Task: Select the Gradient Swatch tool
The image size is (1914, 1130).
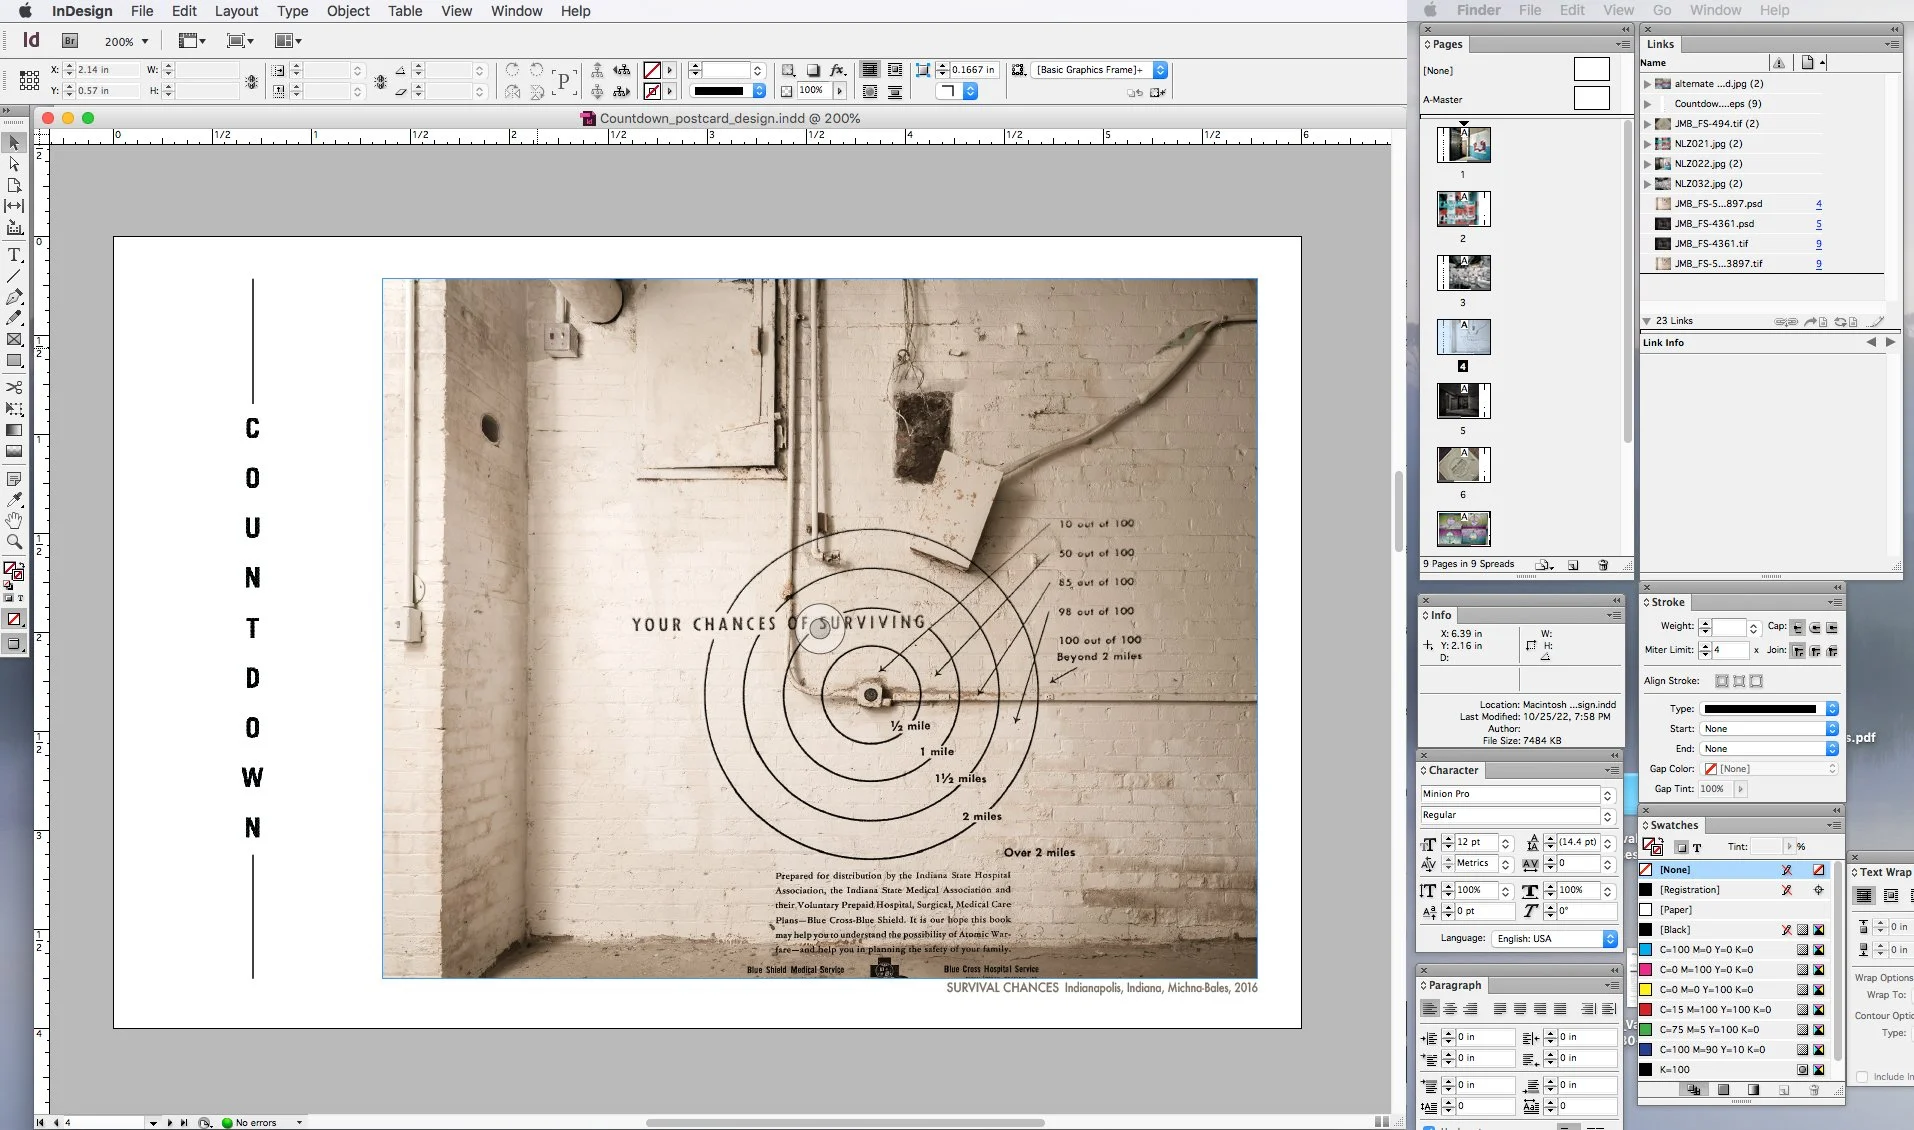Action: [x=14, y=430]
